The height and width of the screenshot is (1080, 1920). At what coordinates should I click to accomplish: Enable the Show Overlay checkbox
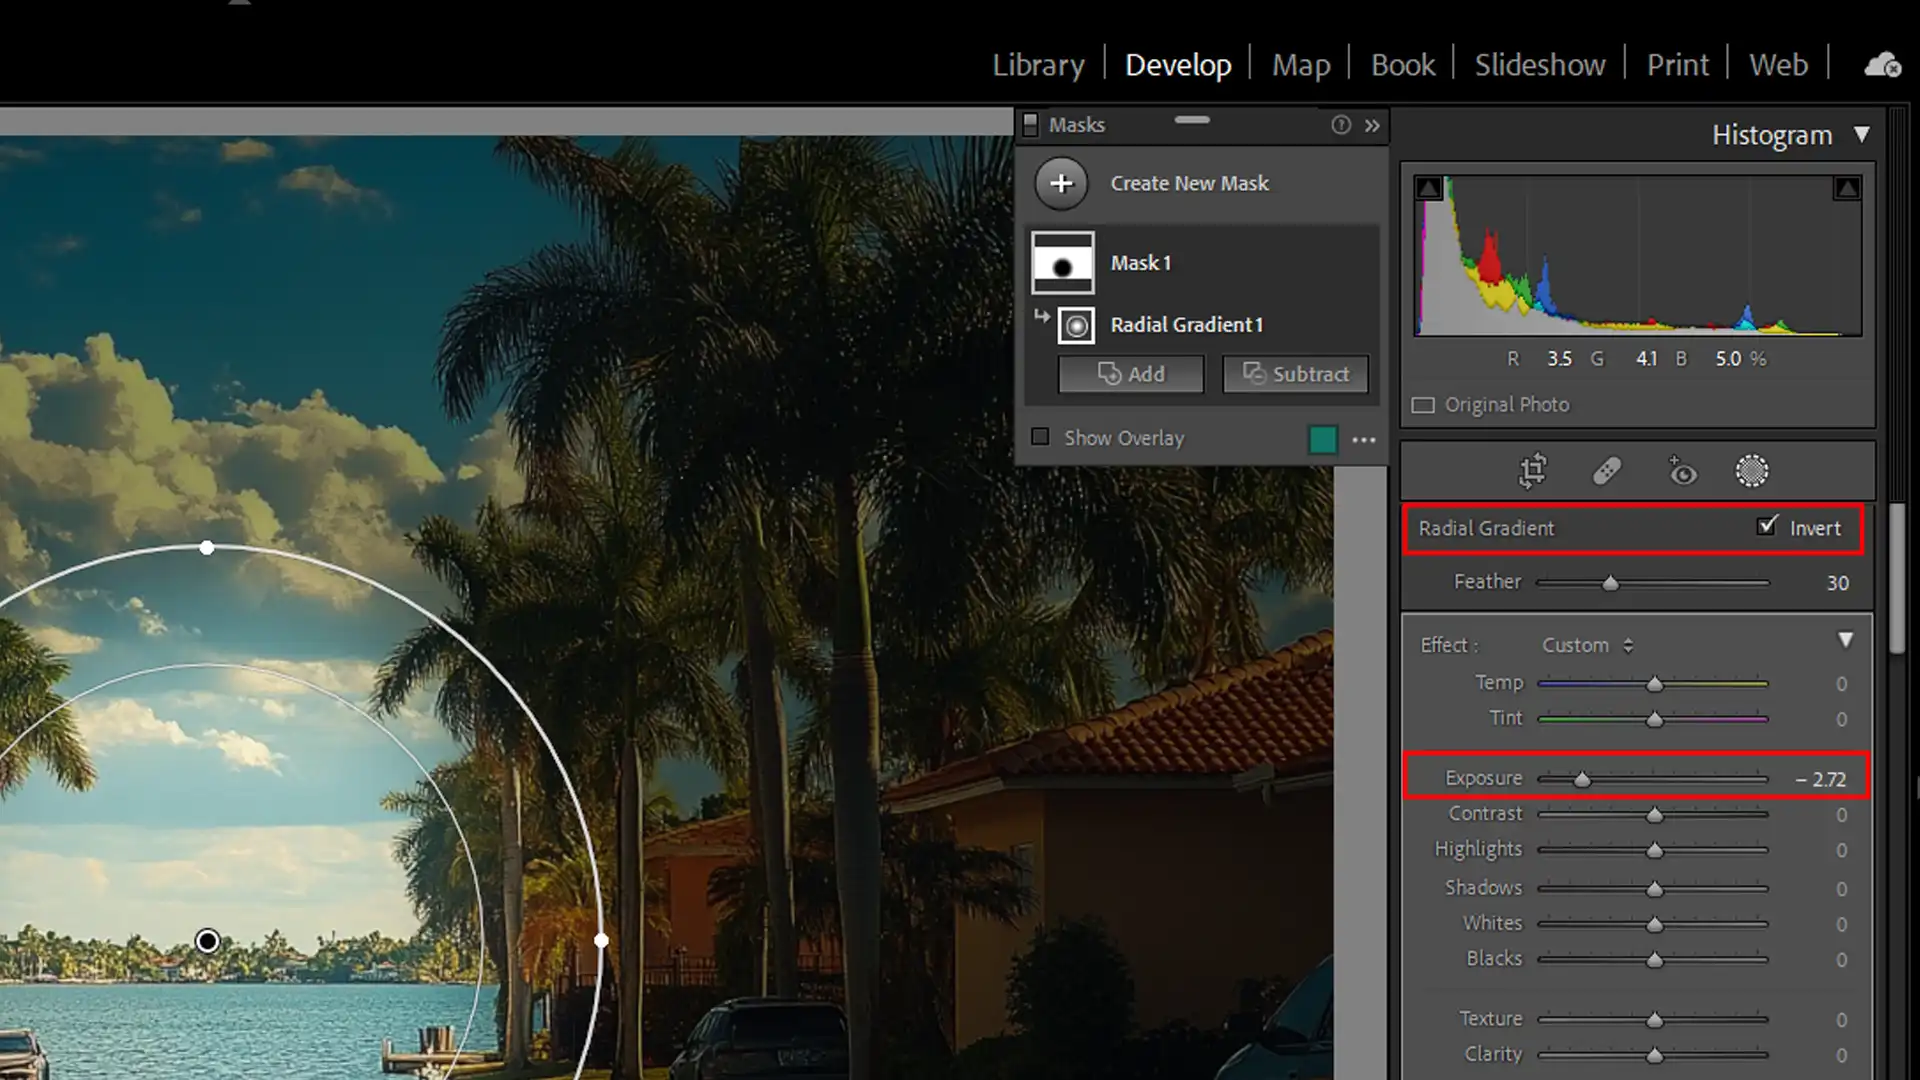click(x=1040, y=437)
